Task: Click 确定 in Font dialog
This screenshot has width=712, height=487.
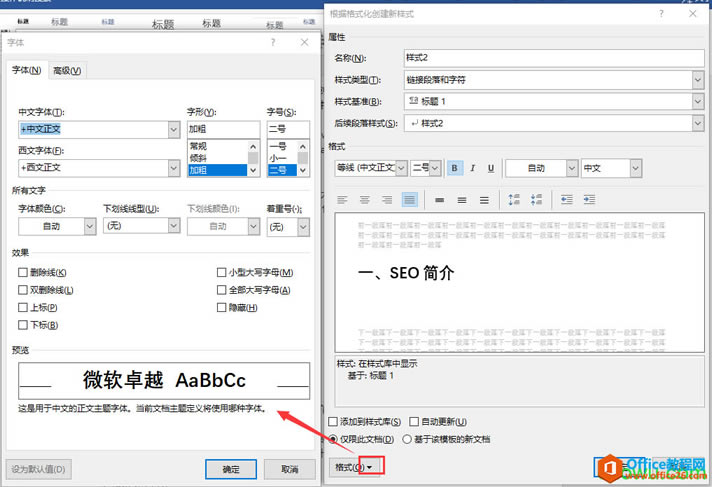Action: click(231, 469)
